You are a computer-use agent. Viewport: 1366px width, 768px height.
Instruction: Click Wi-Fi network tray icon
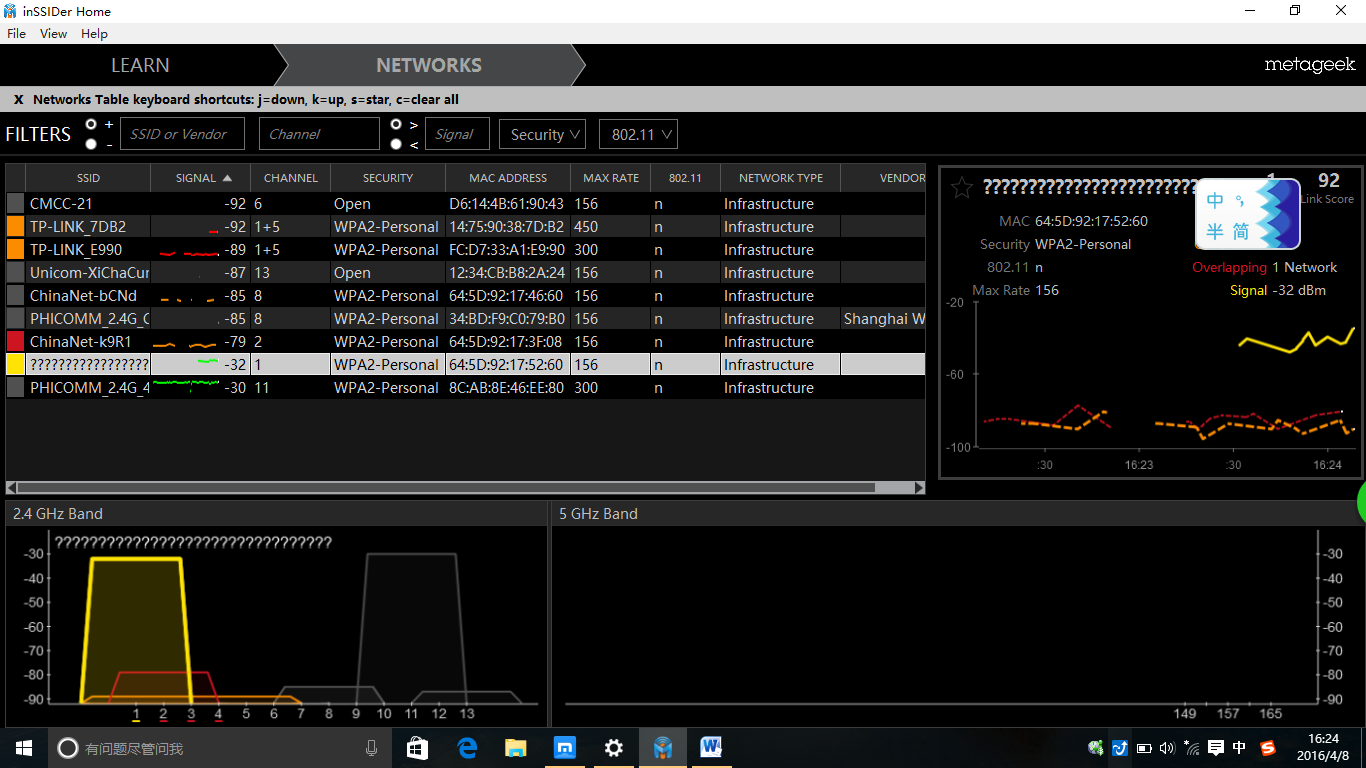(x=1191, y=748)
